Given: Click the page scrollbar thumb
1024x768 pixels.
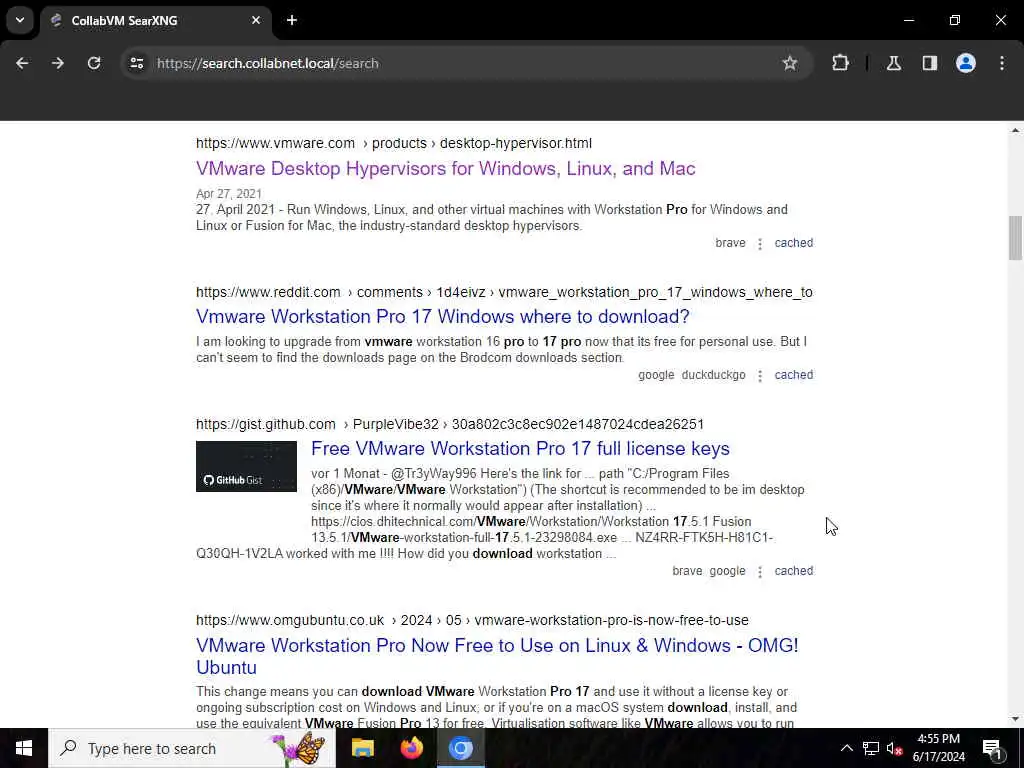Looking at the screenshot, I should 1015,238.
